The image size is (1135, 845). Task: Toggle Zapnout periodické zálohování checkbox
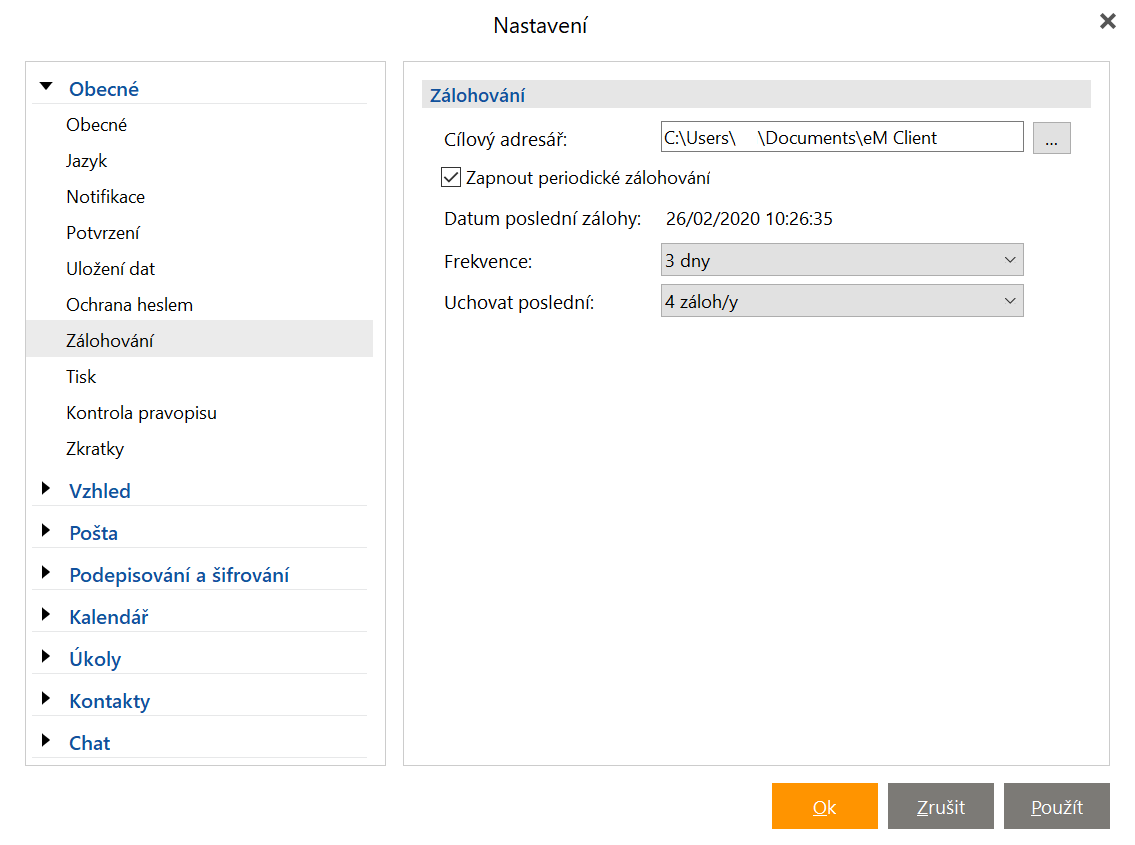click(x=451, y=177)
